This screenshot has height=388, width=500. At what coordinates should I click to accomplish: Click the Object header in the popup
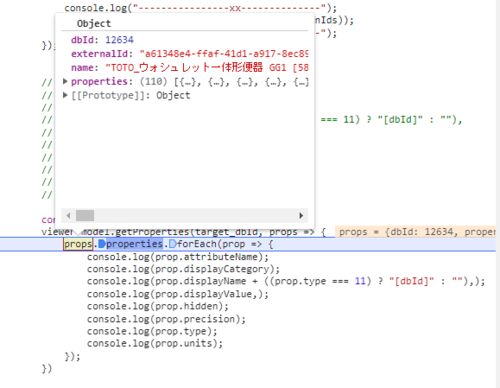94,24
